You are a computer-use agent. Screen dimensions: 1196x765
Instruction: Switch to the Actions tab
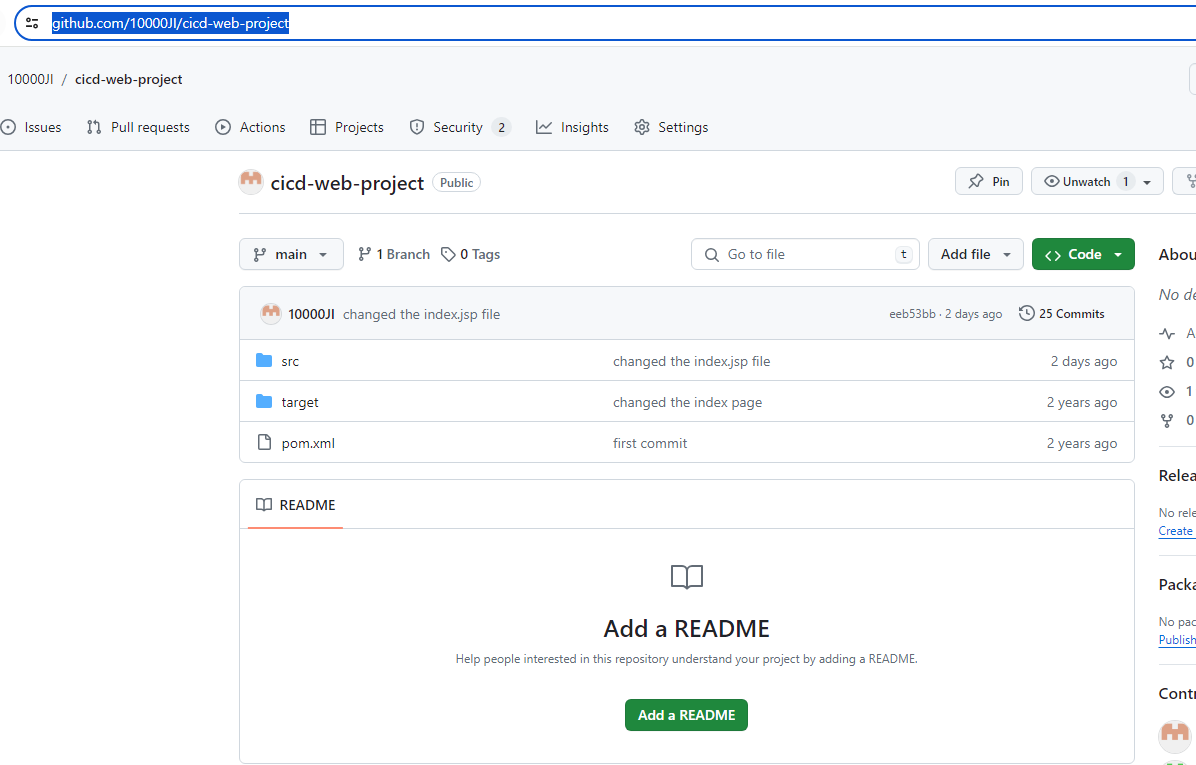pos(250,127)
